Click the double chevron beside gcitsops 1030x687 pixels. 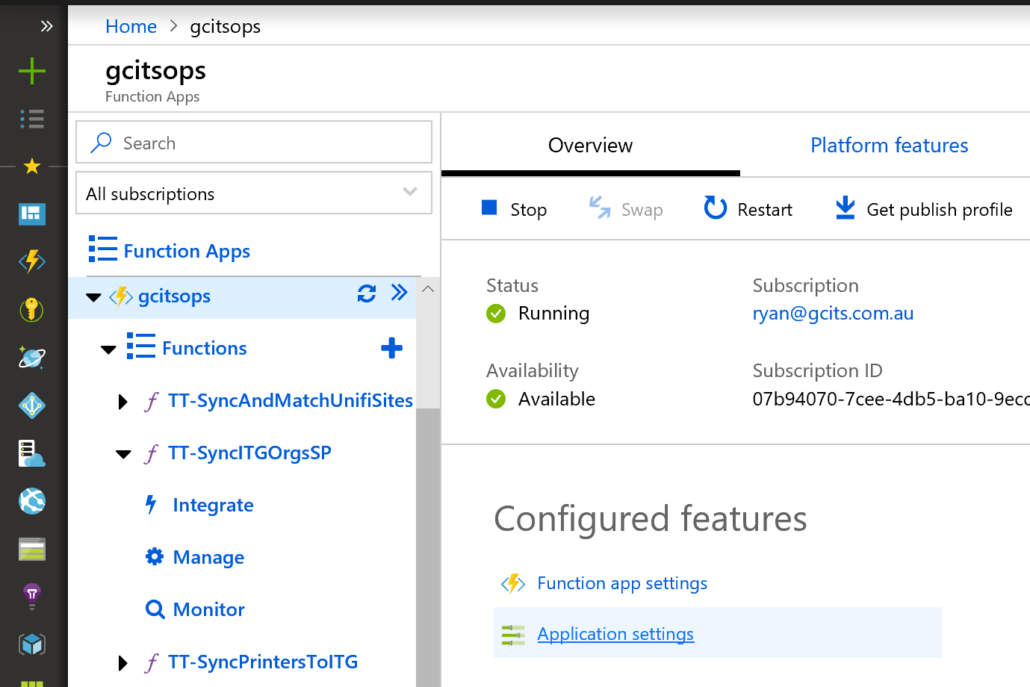point(399,293)
